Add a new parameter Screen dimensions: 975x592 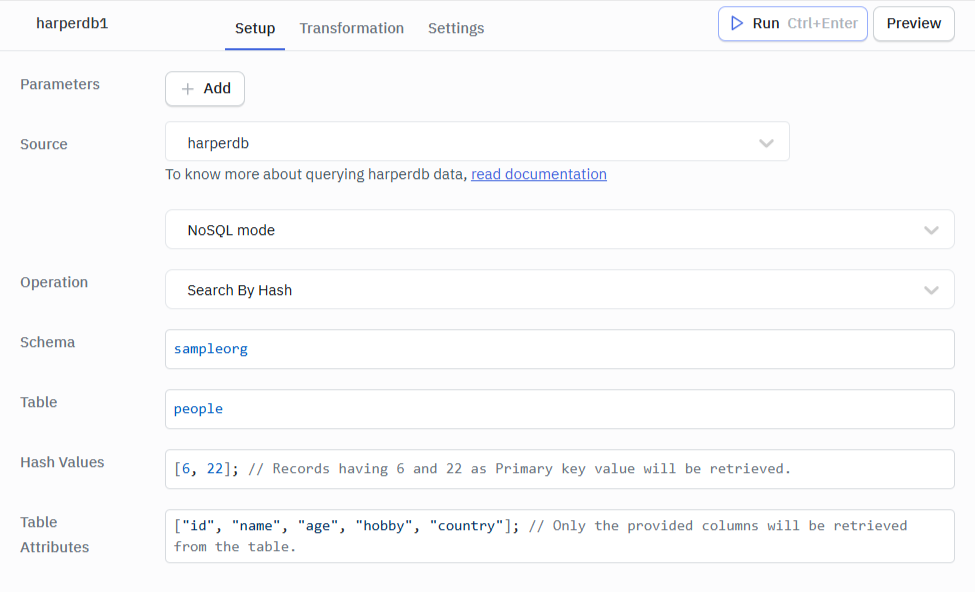tap(205, 89)
